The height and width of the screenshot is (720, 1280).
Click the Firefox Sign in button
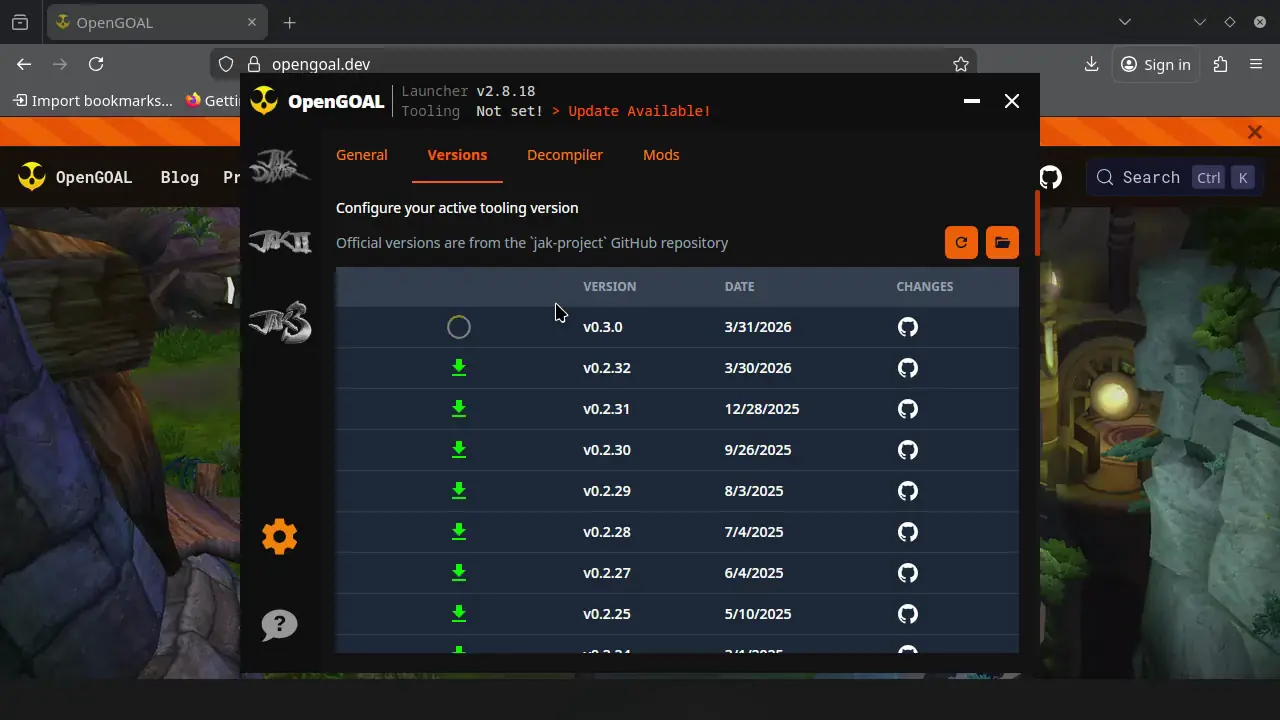coord(1156,64)
